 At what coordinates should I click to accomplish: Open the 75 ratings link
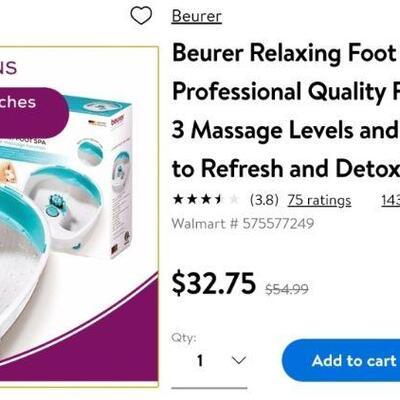point(319,200)
